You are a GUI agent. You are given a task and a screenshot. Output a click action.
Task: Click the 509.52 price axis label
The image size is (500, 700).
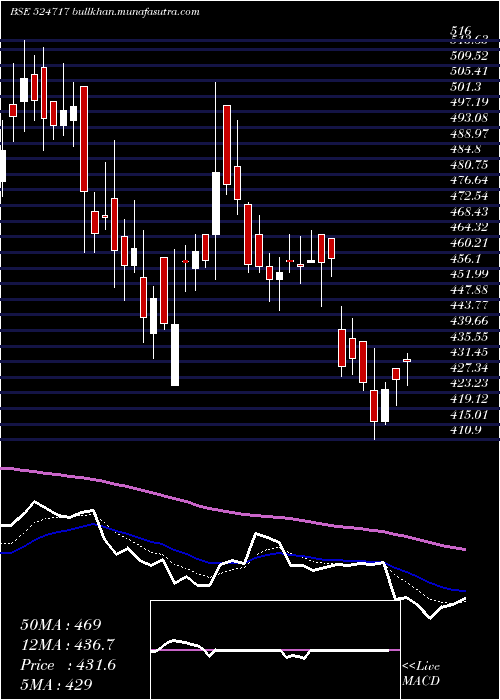click(x=470, y=56)
